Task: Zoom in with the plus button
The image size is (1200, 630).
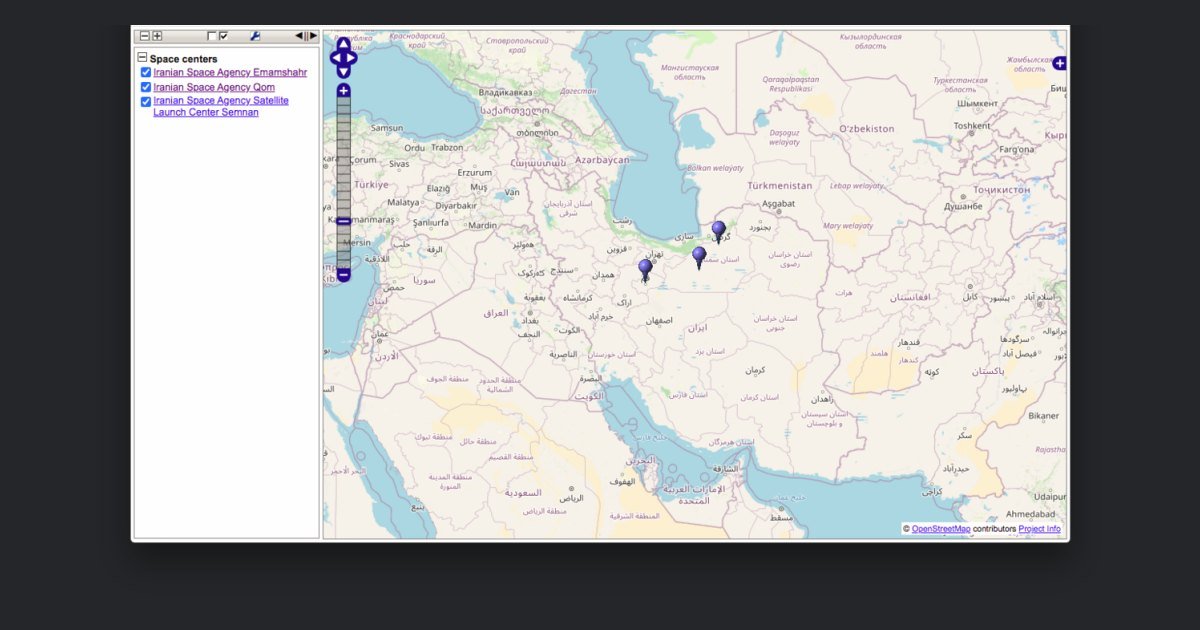Action: tap(343, 91)
